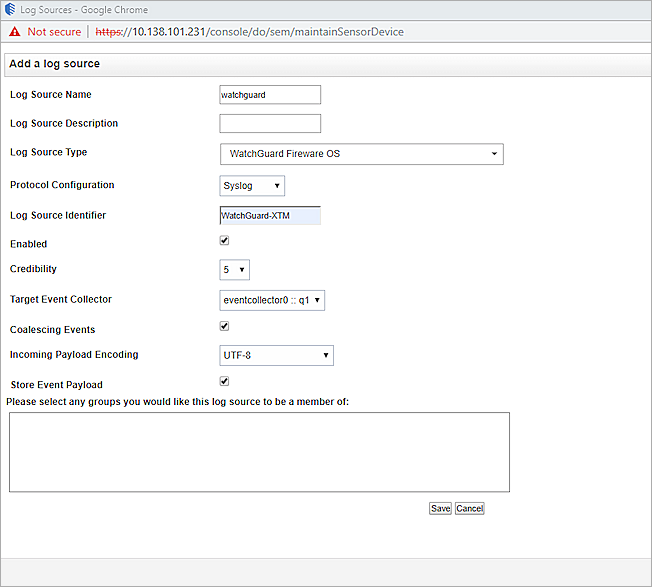Open the Log Source Type dropdown

tap(361, 154)
